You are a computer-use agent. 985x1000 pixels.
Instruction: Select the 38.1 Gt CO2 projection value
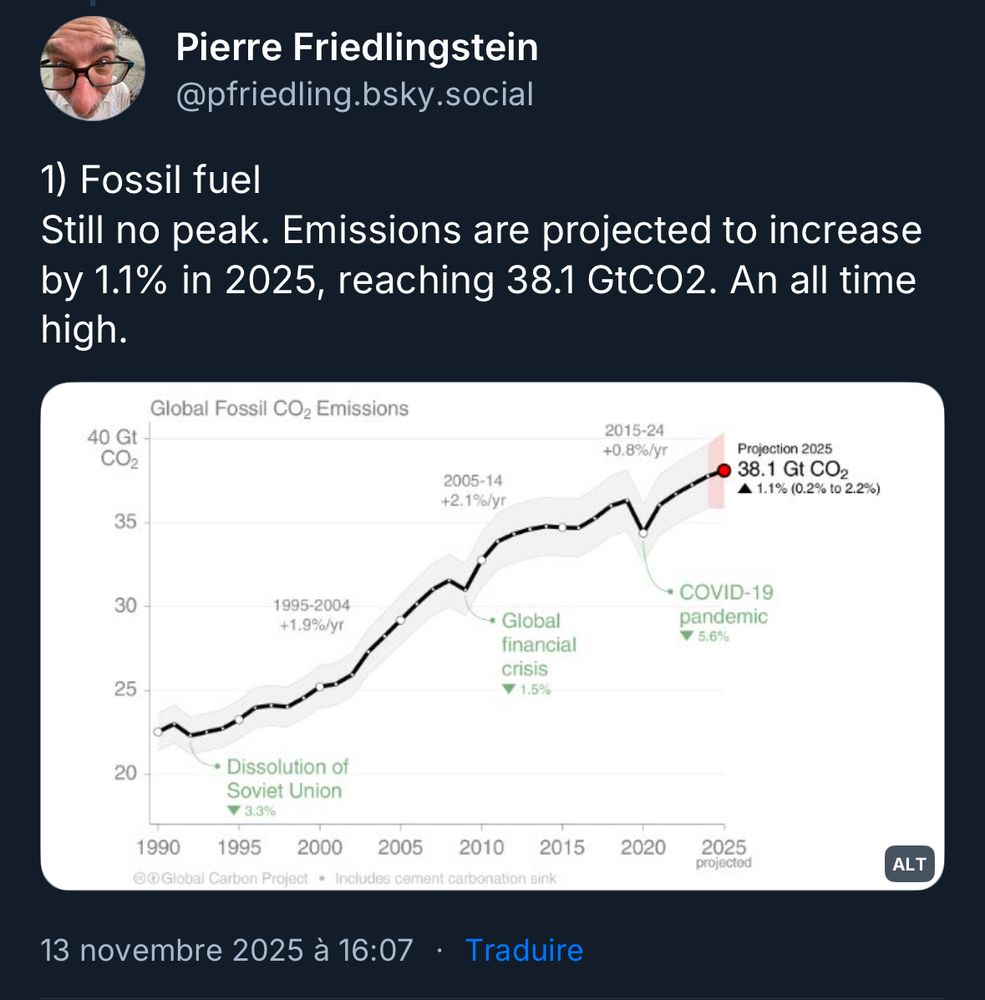[x=793, y=471]
